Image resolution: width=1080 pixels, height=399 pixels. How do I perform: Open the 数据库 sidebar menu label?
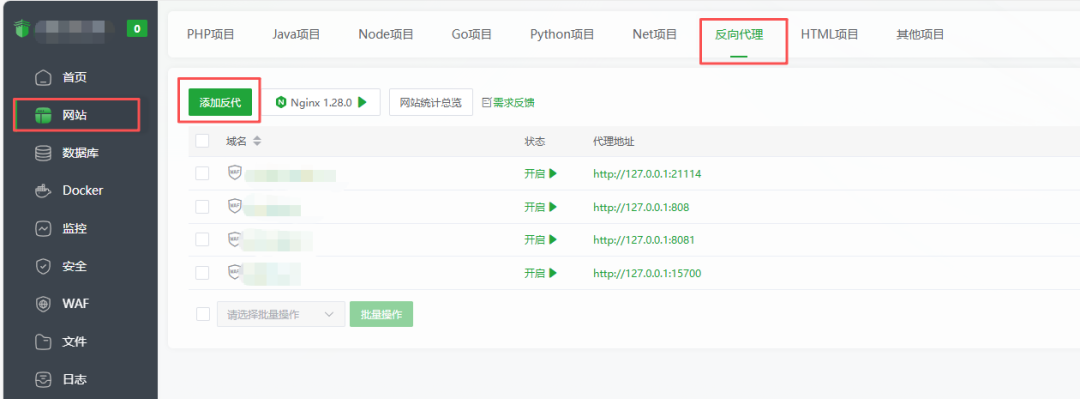(x=81, y=153)
